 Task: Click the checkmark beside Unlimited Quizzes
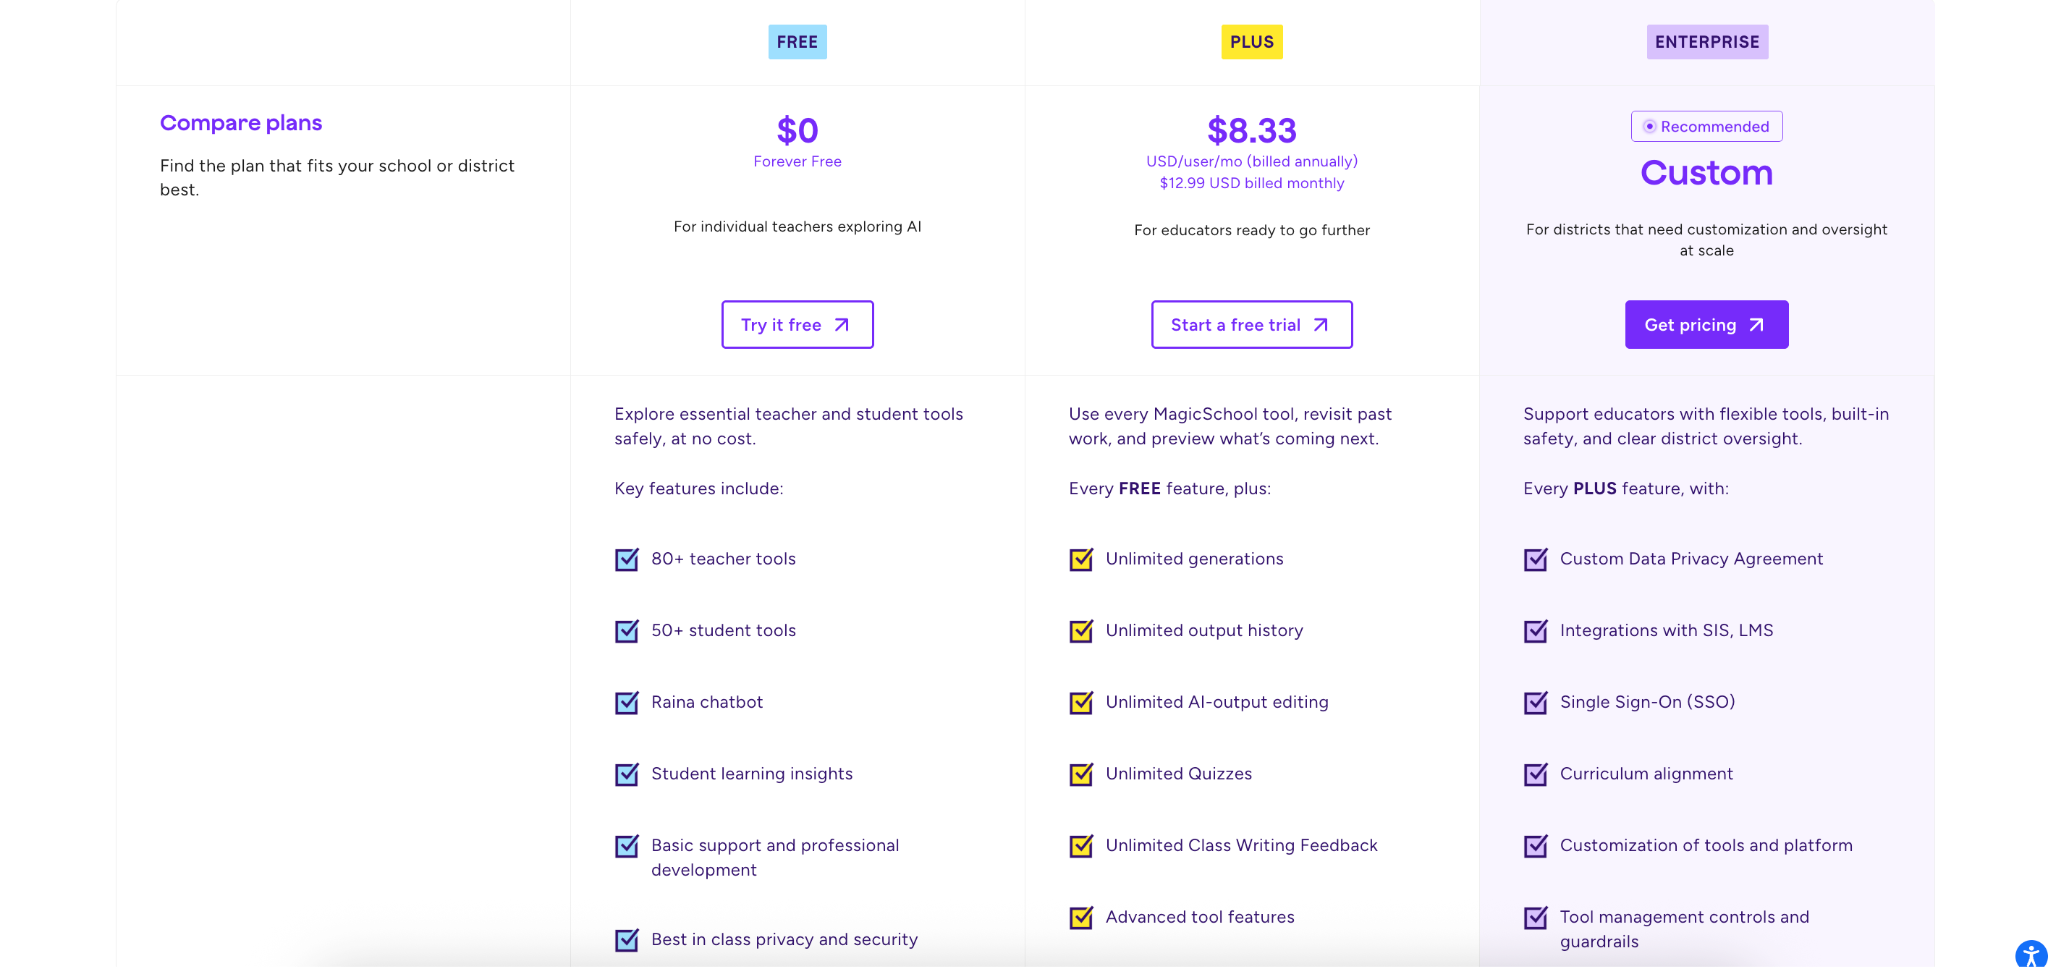(x=1080, y=774)
